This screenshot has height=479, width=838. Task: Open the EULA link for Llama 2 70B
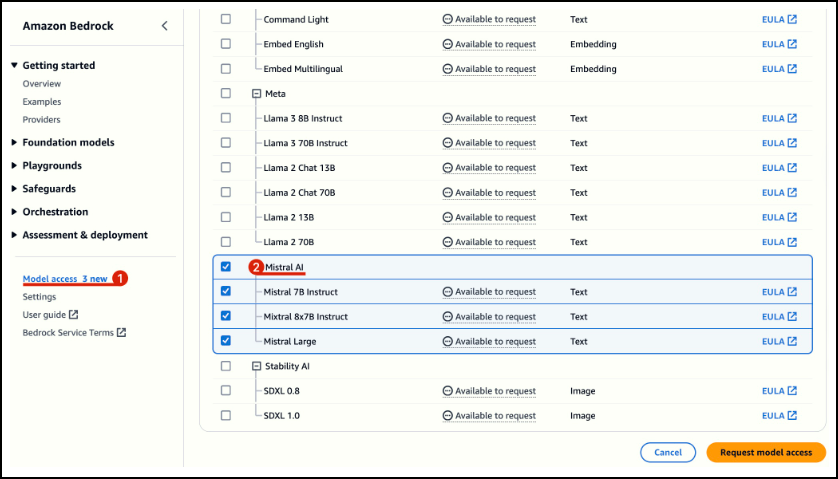click(779, 242)
